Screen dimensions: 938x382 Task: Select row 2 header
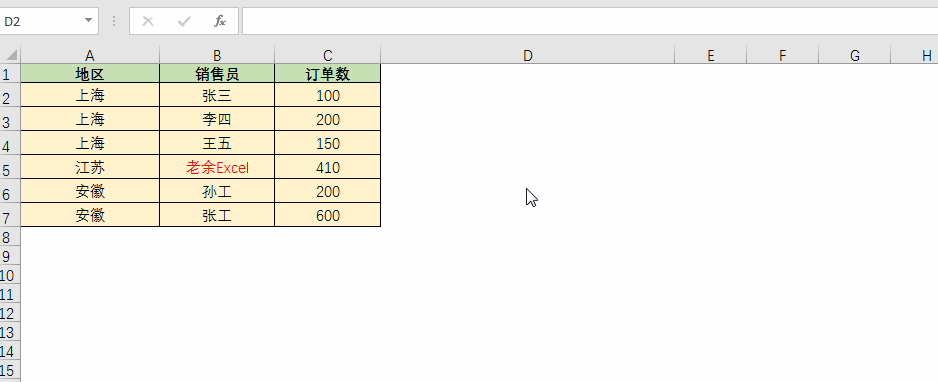10,96
